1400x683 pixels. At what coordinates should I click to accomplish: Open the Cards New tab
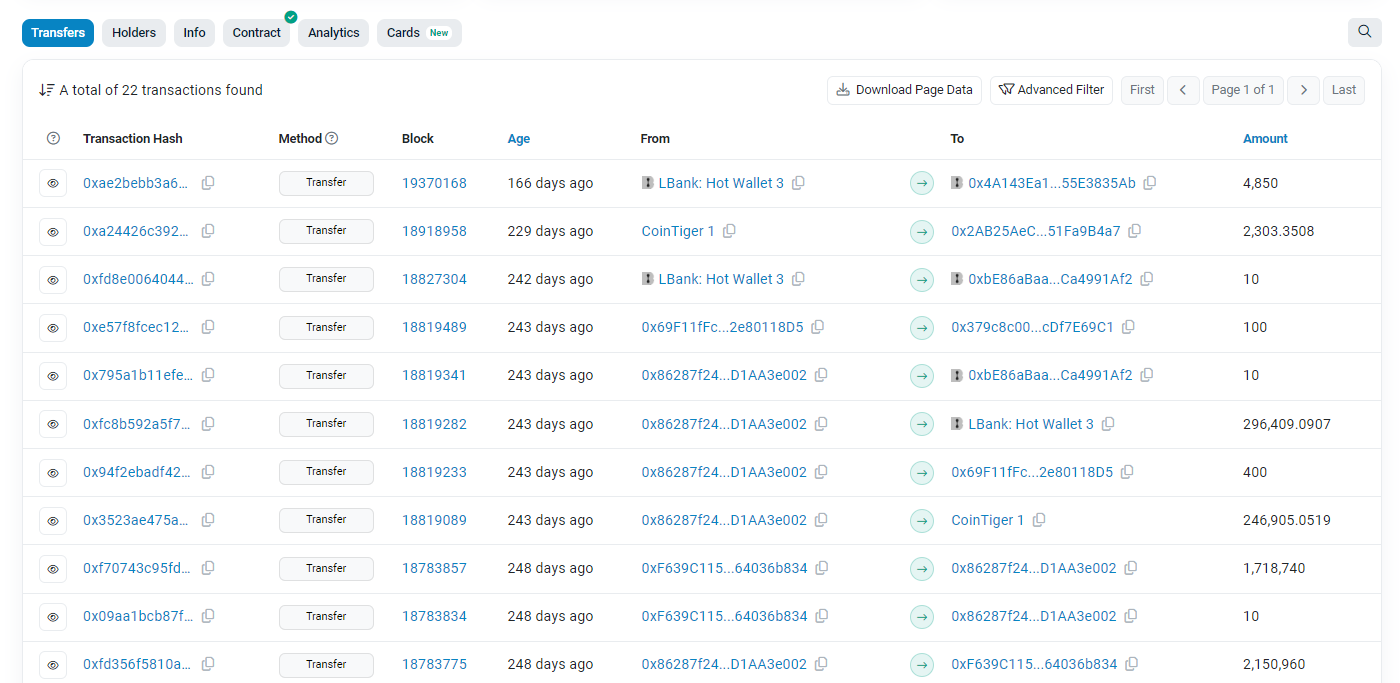419,33
